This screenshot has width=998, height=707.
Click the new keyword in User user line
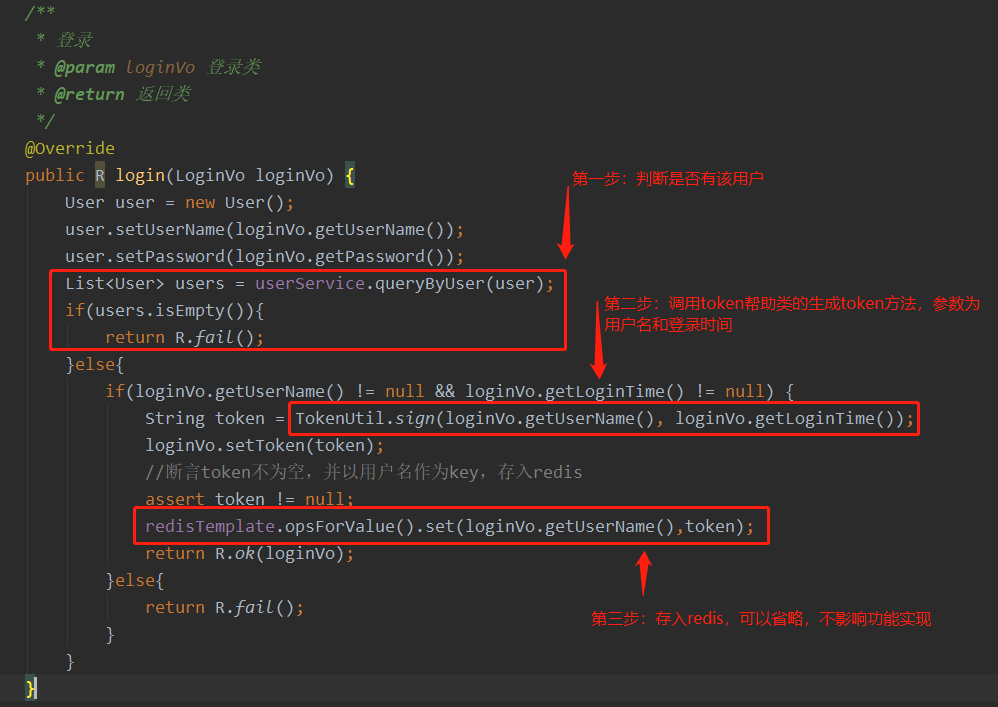pyautogui.click(x=200, y=203)
